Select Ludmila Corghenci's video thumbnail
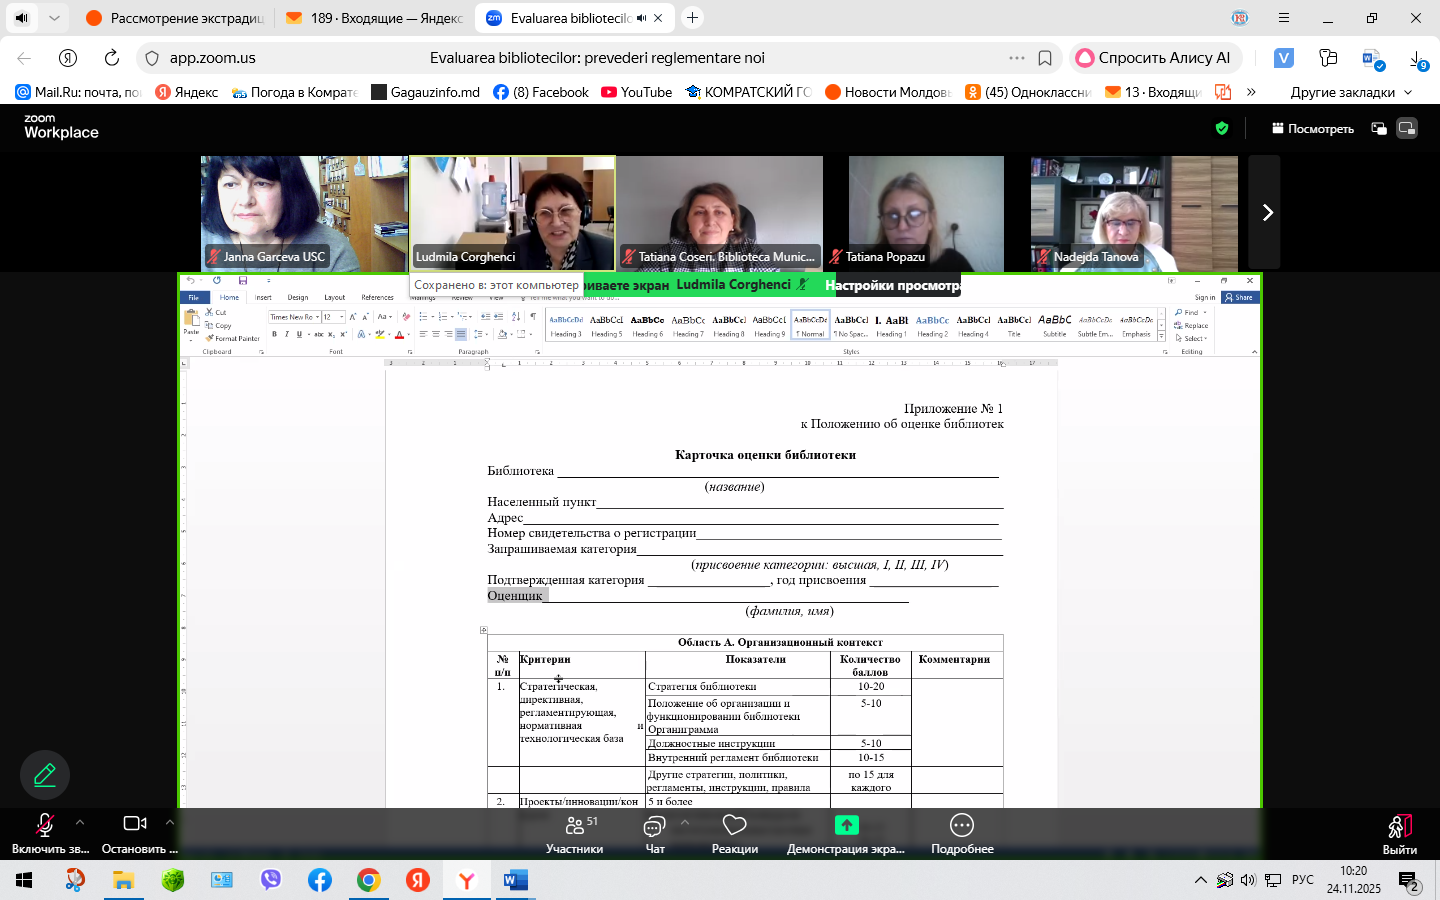This screenshot has height=900, width=1440. tap(512, 213)
